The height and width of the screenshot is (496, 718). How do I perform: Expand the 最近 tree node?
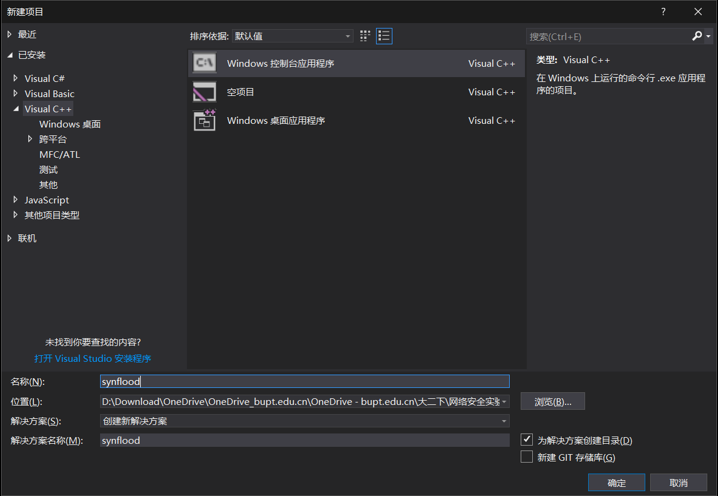click(9, 34)
